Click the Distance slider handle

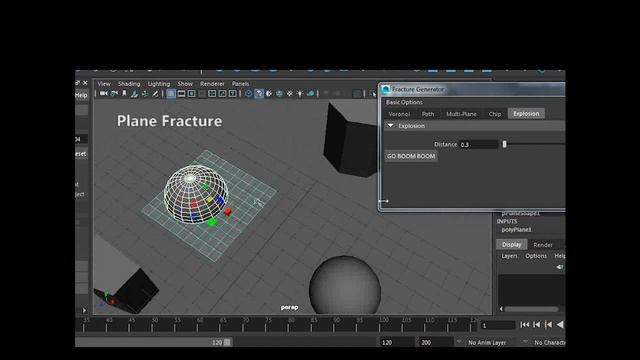[x=504, y=144]
